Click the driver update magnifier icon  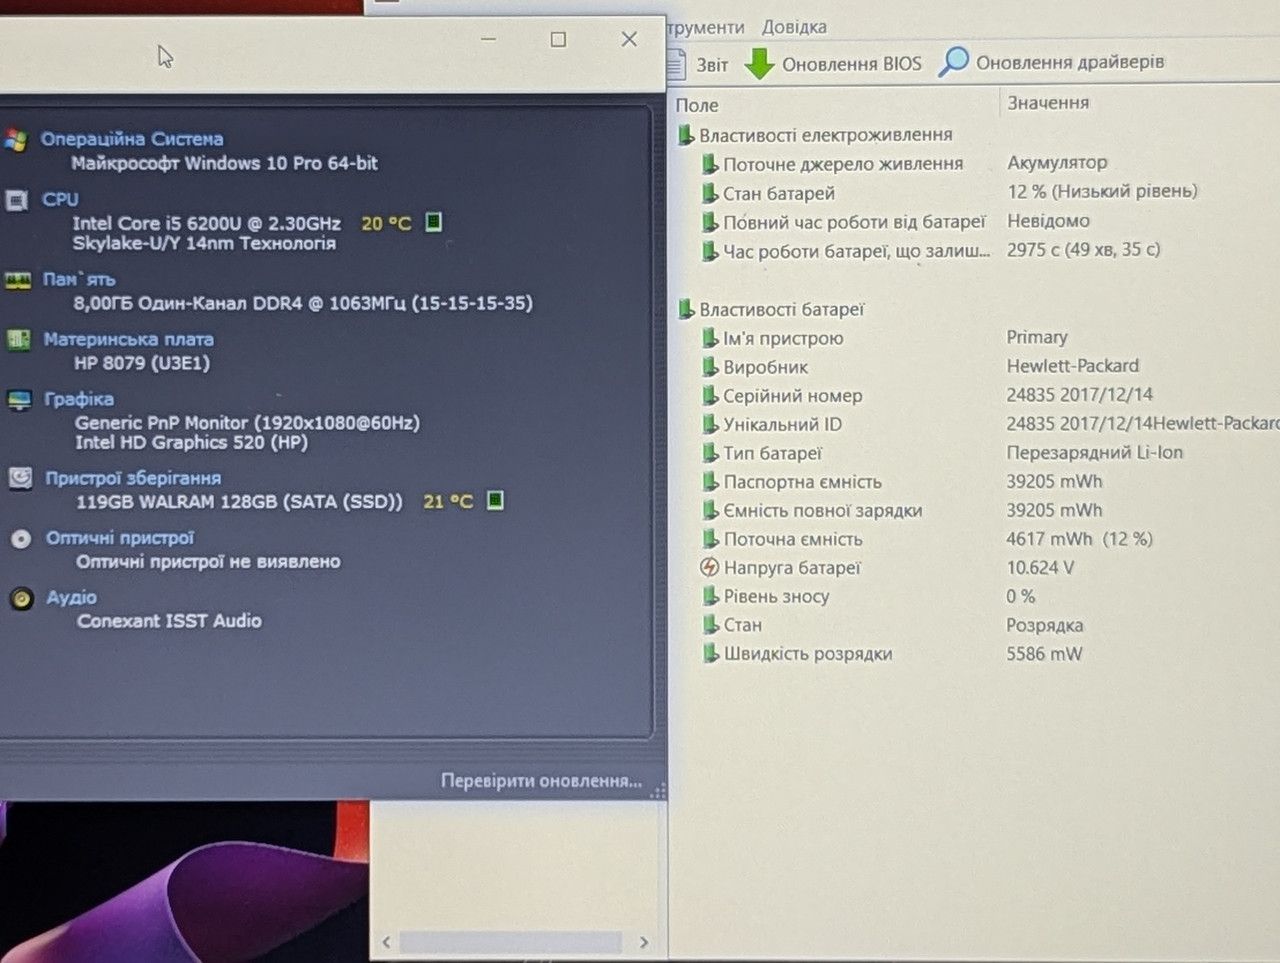click(x=953, y=62)
